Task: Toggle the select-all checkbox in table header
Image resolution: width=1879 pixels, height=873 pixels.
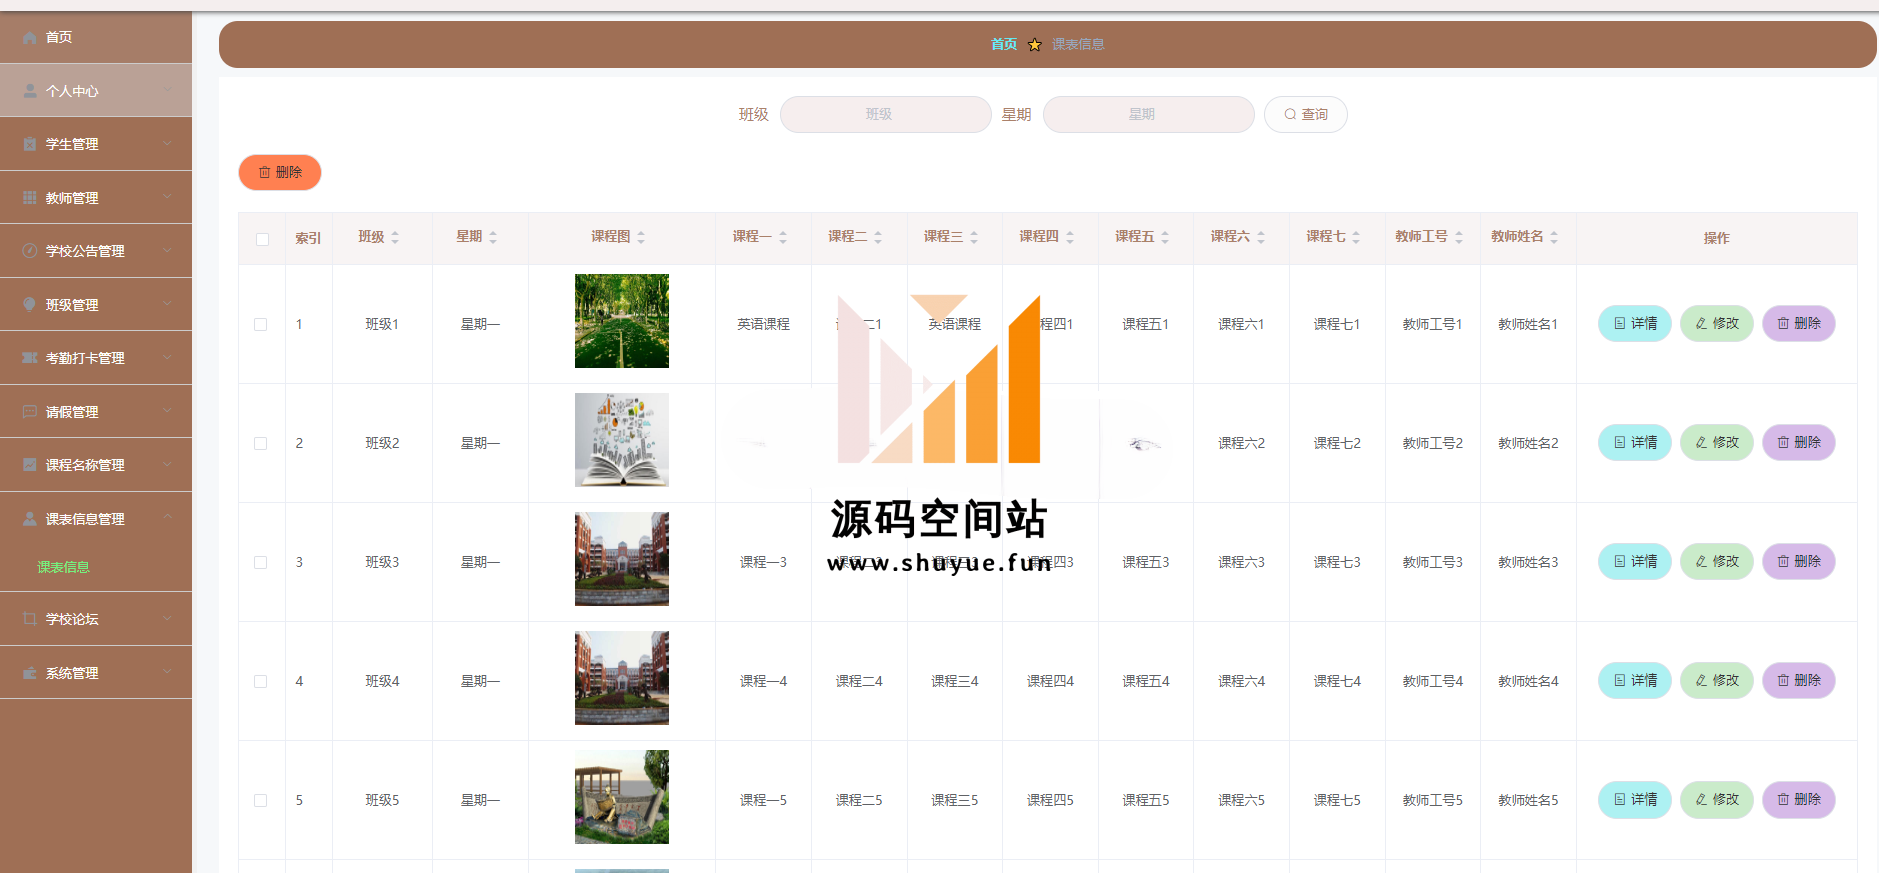Action: pos(262,239)
